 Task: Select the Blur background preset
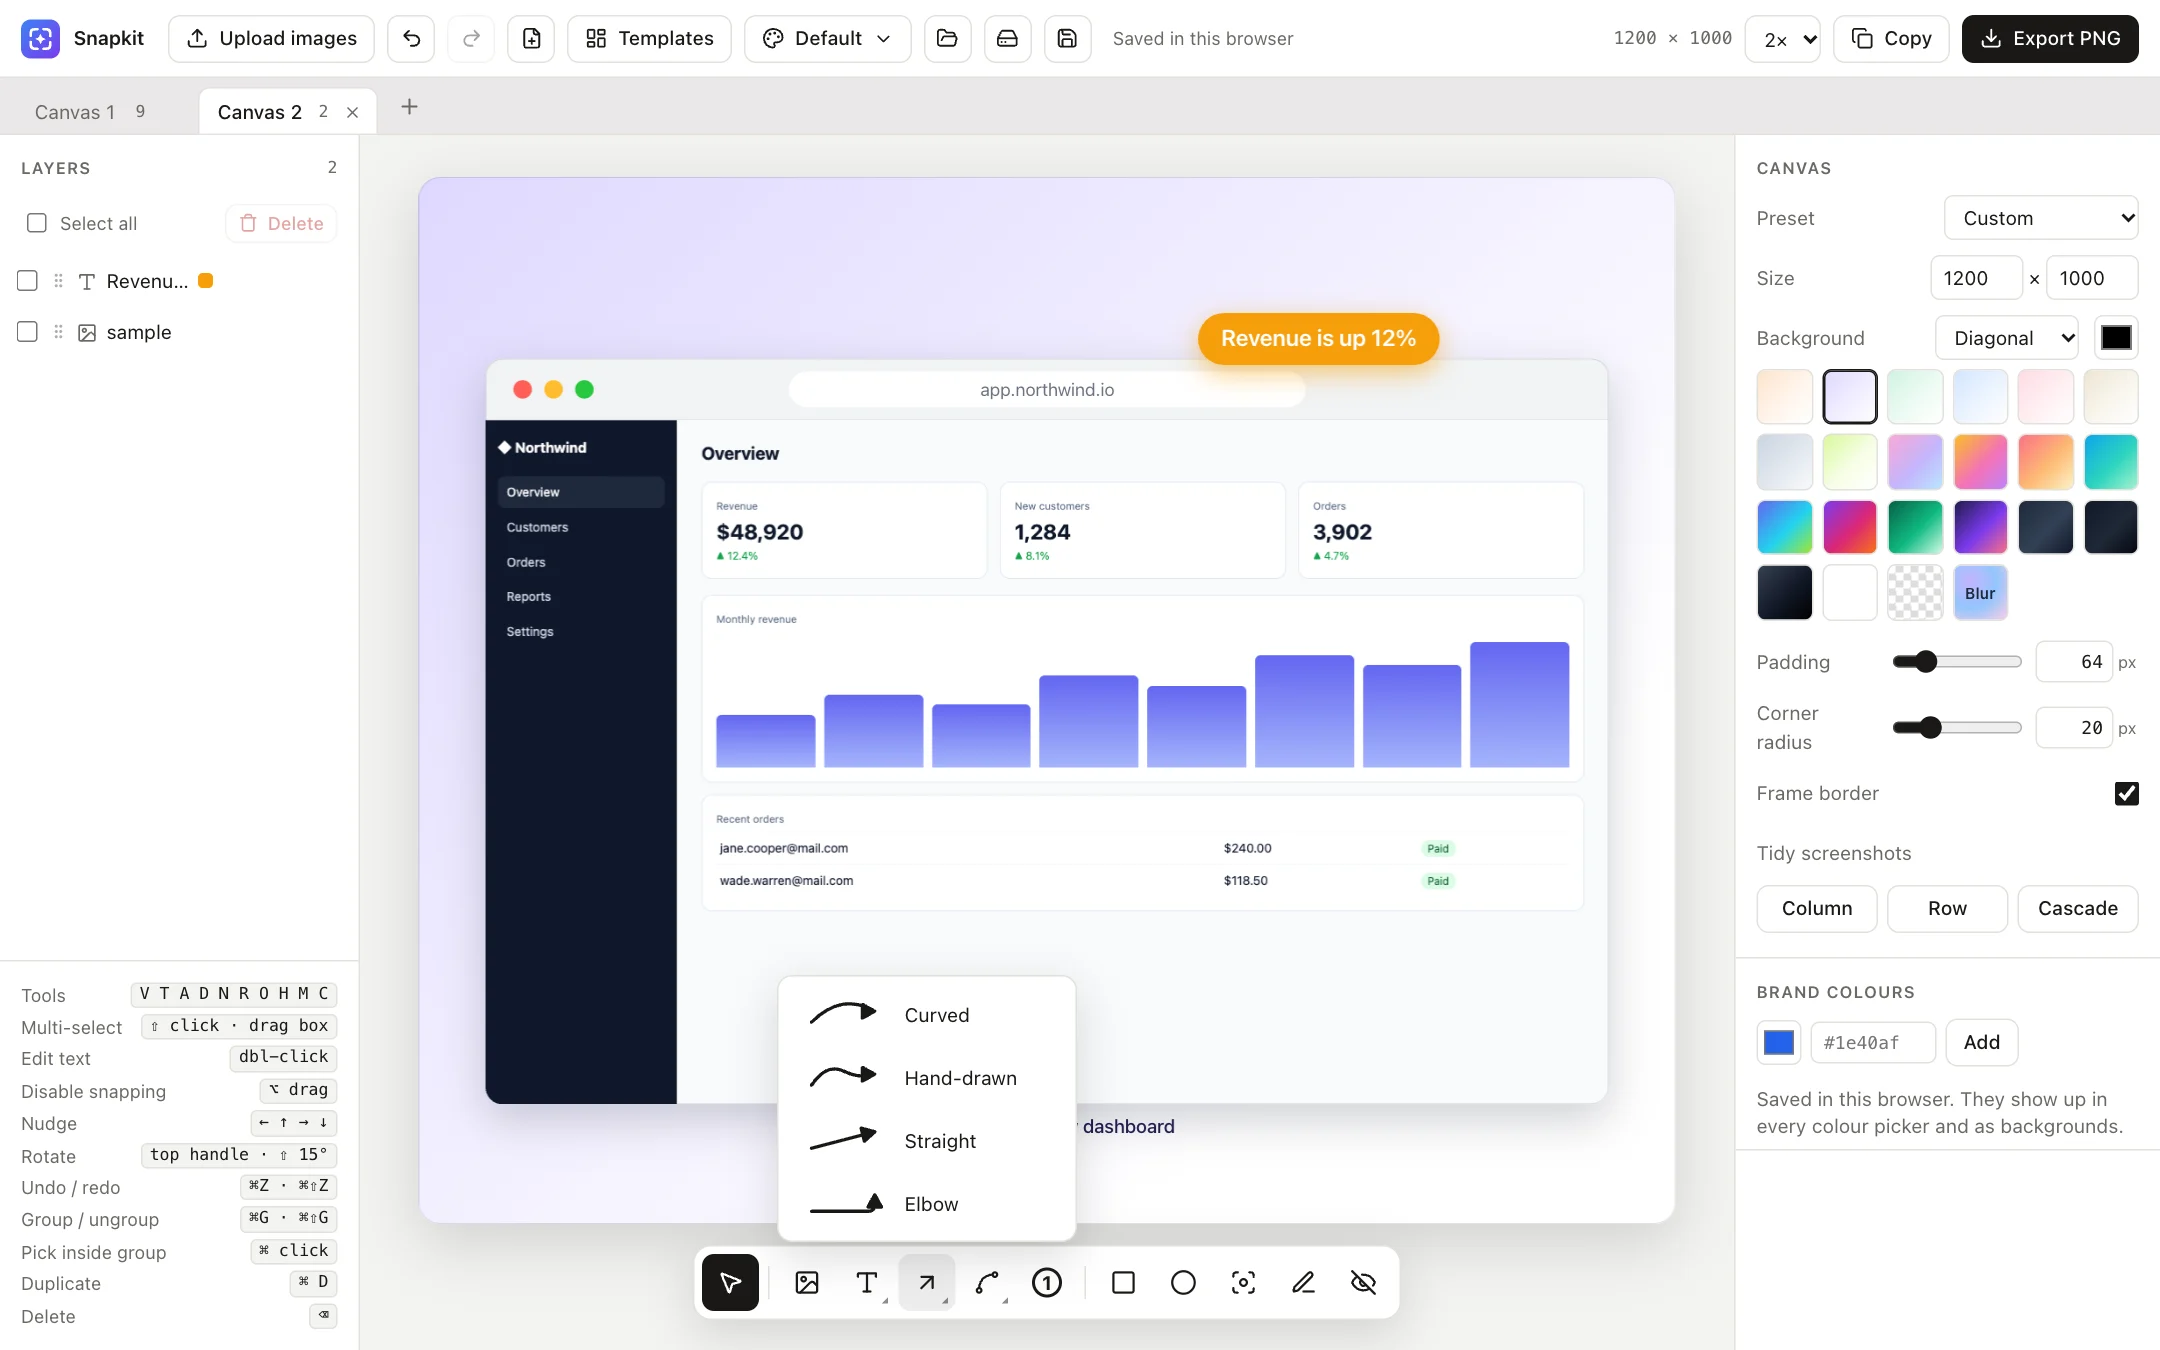pyautogui.click(x=1980, y=593)
